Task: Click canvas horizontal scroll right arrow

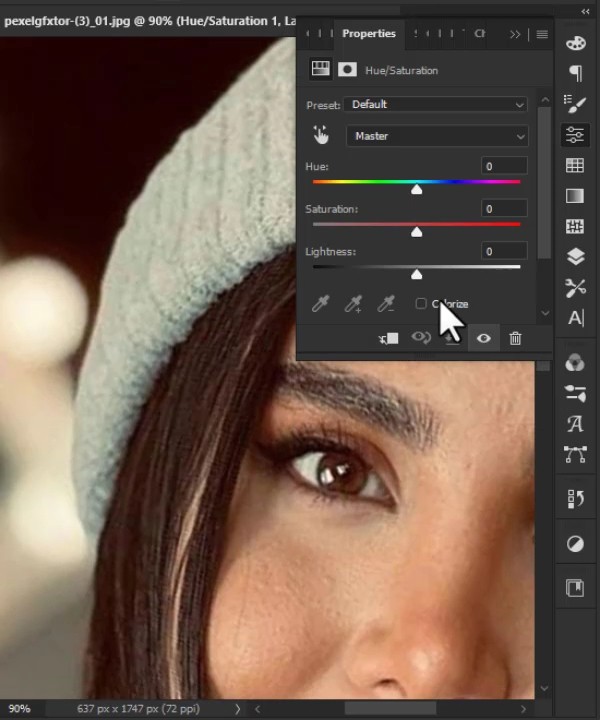Action: pyautogui.click(x=523, y=709)
